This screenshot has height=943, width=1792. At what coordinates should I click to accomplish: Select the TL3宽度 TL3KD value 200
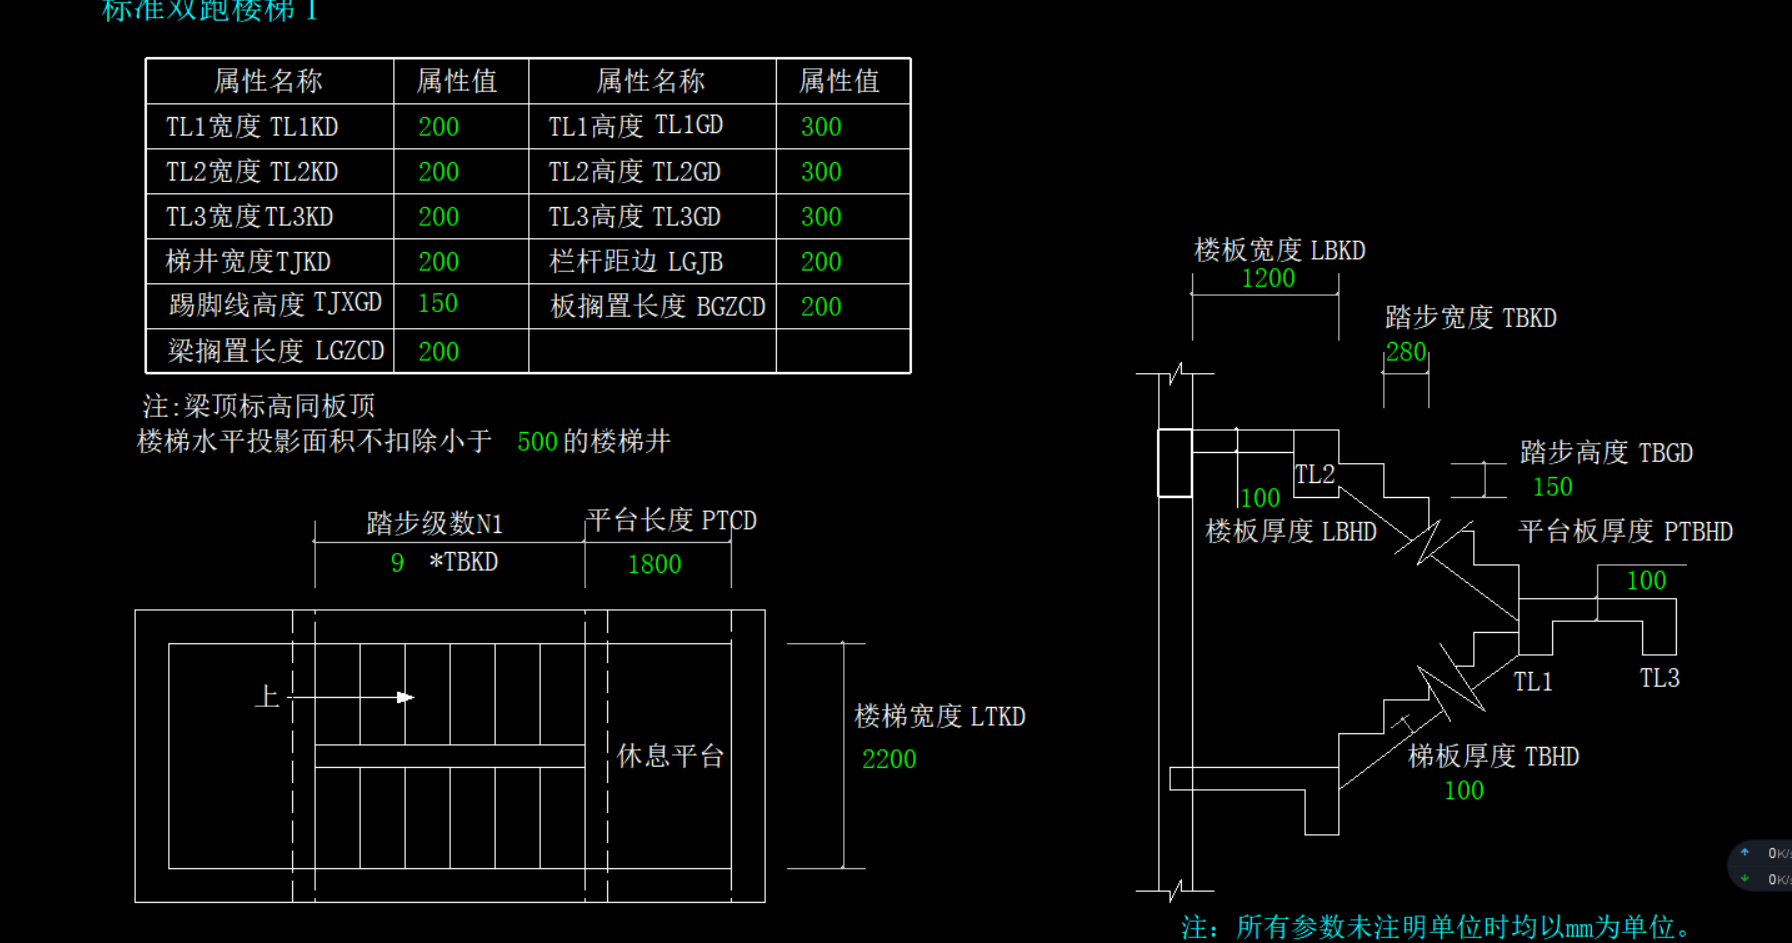(438, 217)
